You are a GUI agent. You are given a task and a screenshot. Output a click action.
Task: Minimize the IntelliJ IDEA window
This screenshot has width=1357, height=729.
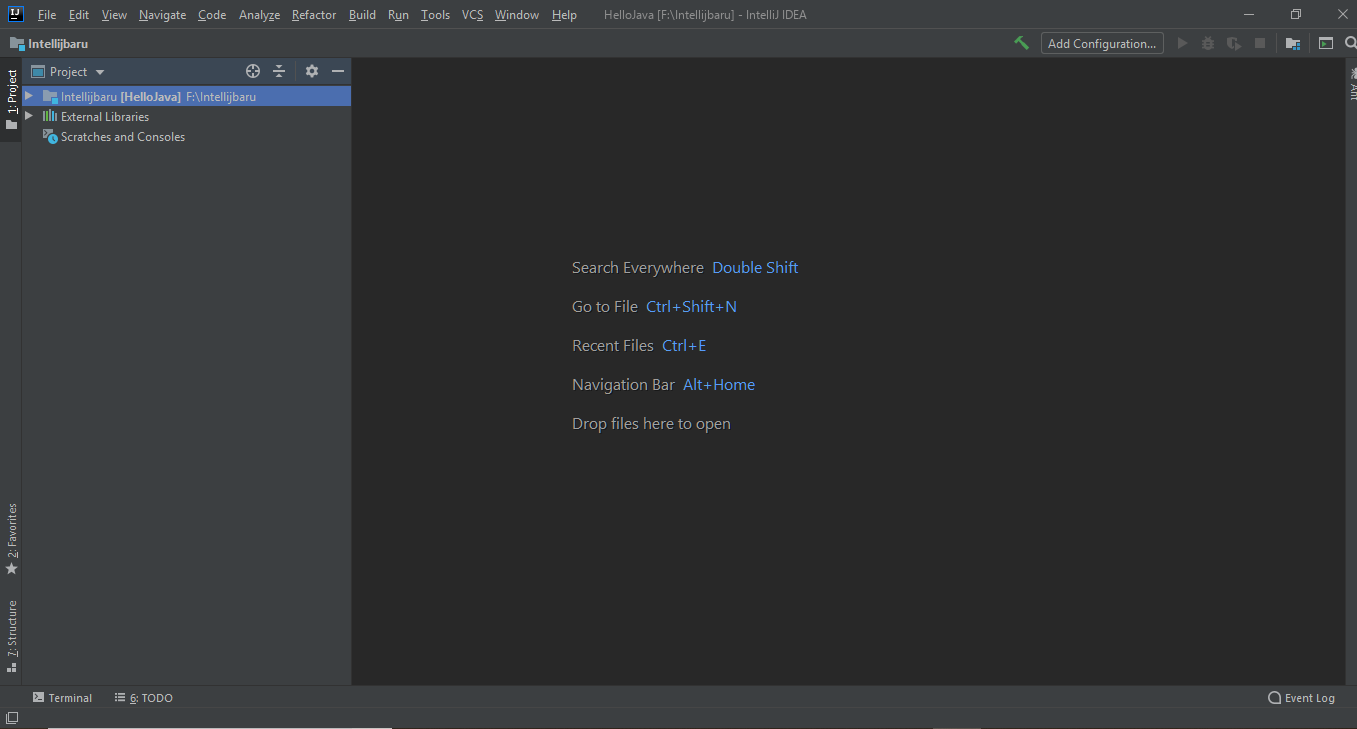1250,14
